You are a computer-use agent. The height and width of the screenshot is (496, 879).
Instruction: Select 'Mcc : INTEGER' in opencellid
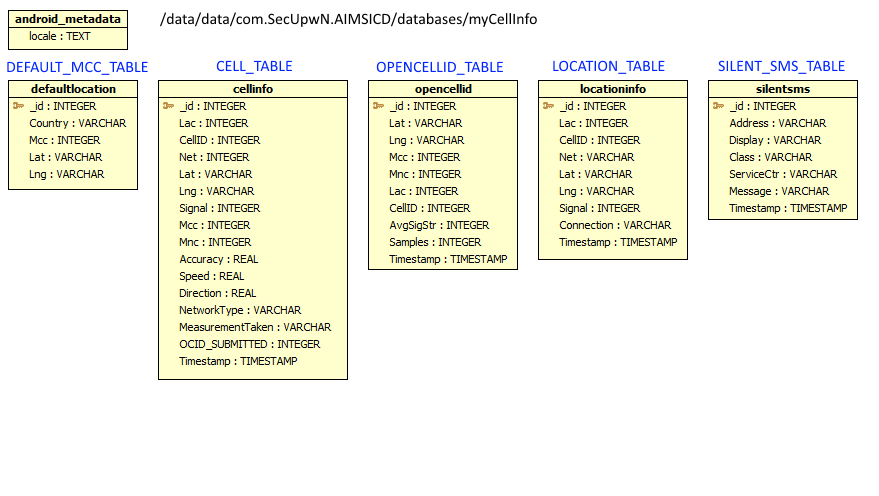pos(424,157)
